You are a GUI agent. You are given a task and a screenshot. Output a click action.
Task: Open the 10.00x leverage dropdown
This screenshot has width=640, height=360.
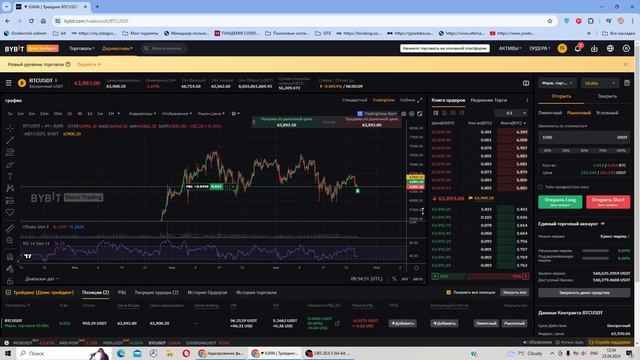point(600,83)
